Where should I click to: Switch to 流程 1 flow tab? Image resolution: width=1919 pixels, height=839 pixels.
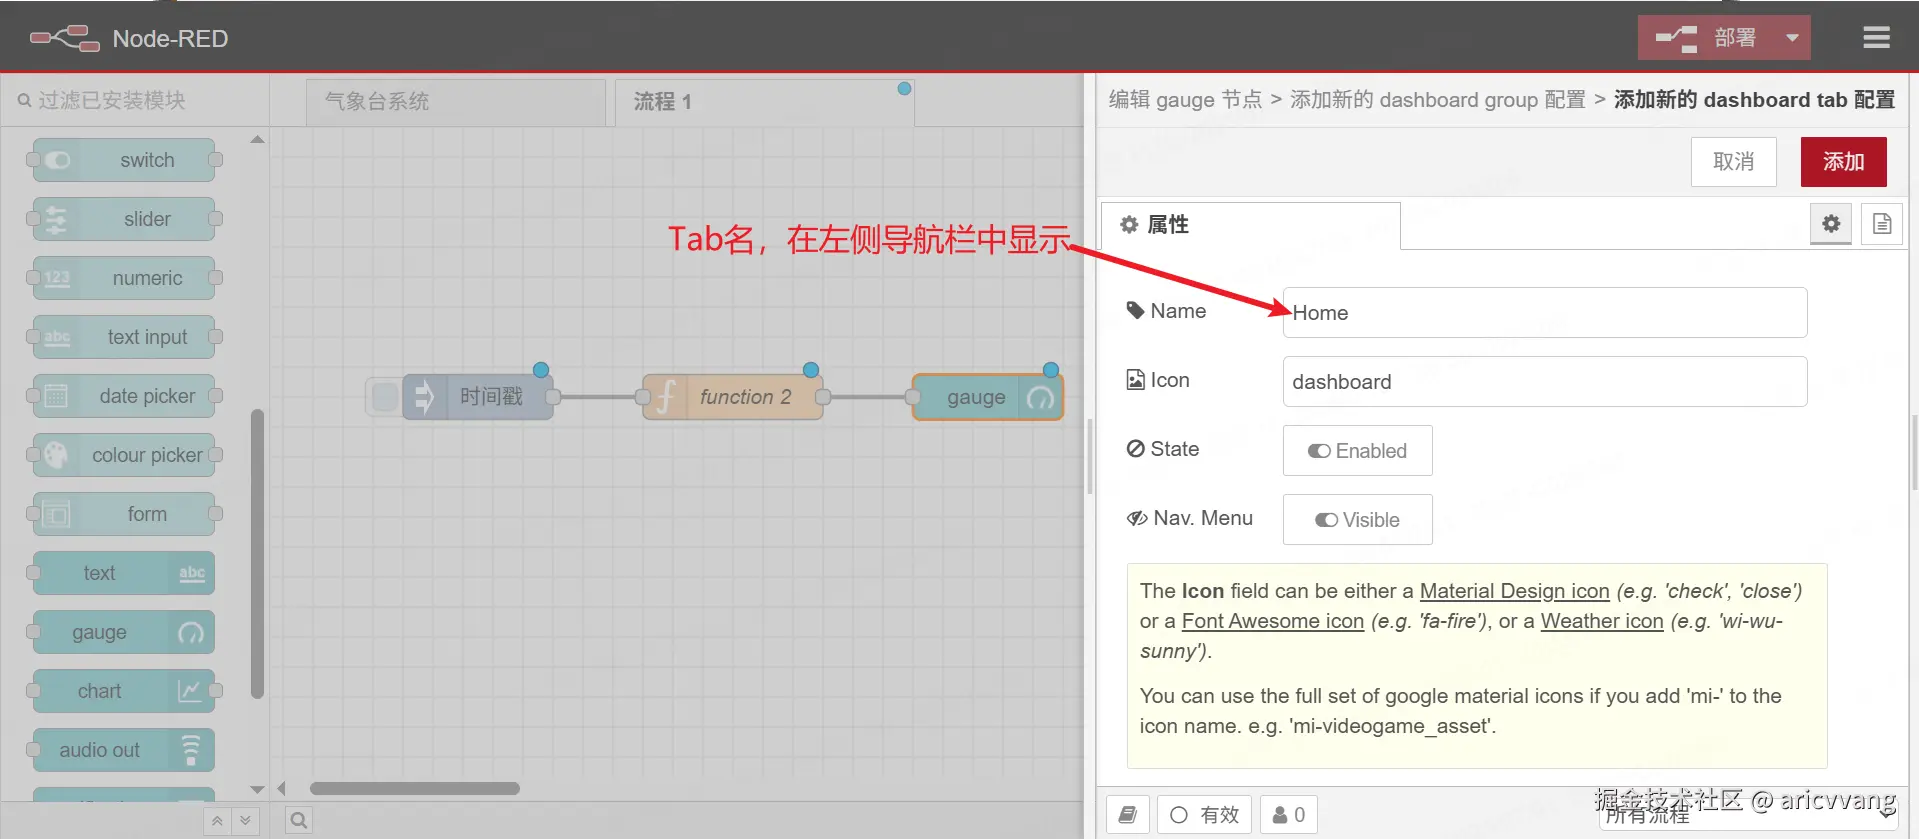tap(764, 102)
